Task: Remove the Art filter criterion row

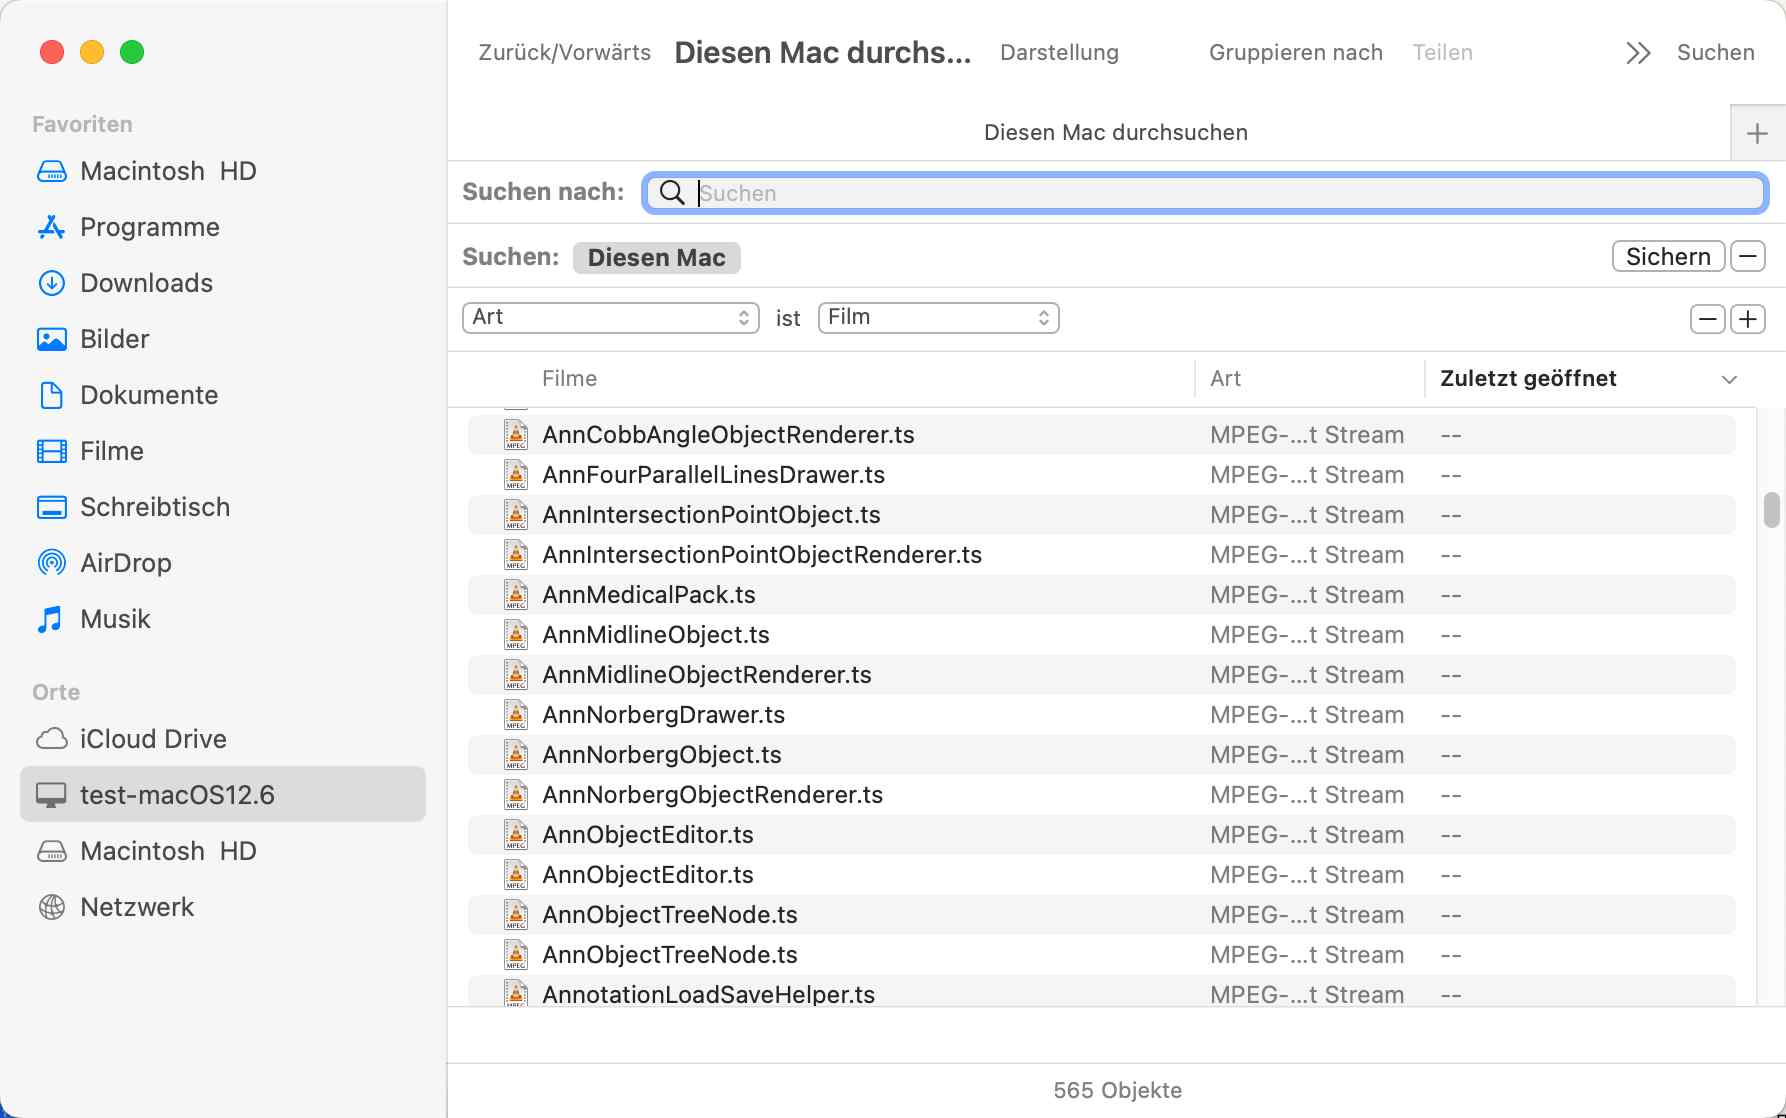Action: [1707, 319]
